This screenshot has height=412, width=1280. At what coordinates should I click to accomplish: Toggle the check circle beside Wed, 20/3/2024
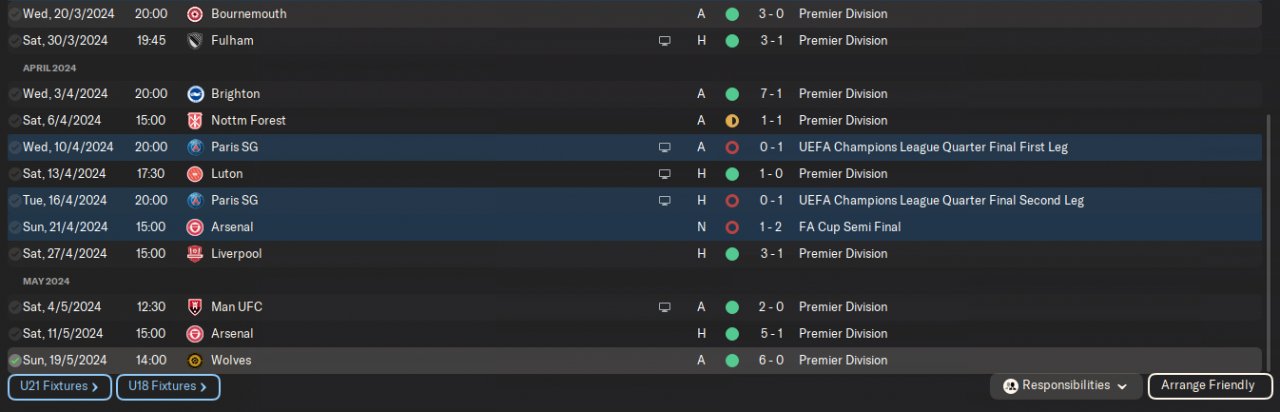[x=14, y=14]
